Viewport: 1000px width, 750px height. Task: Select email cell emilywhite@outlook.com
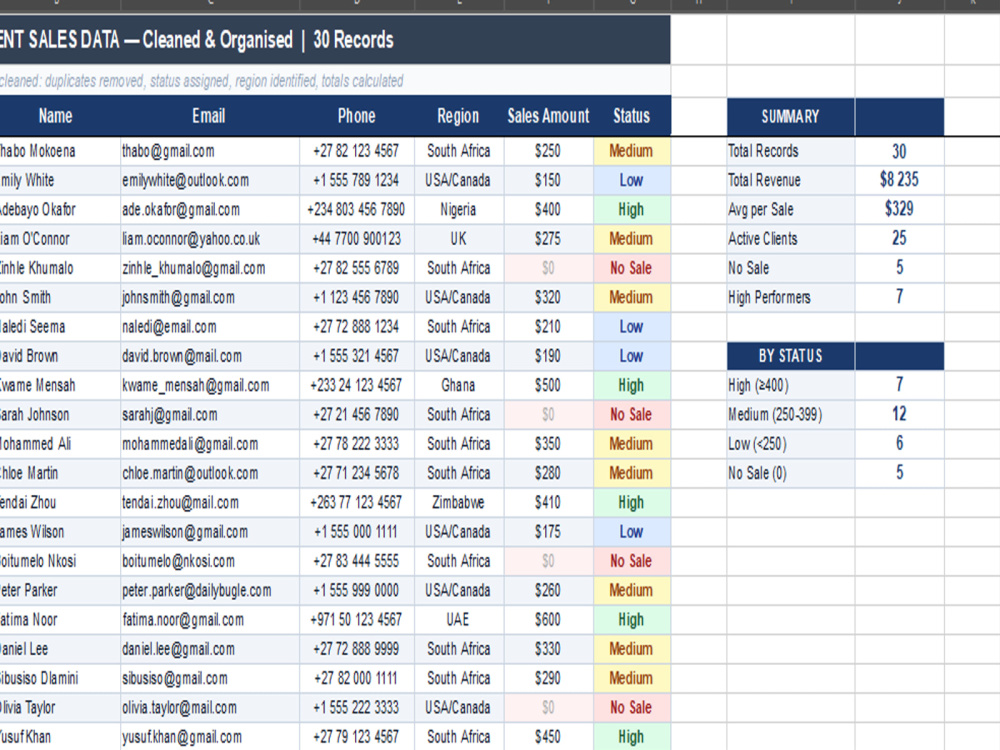210,180
